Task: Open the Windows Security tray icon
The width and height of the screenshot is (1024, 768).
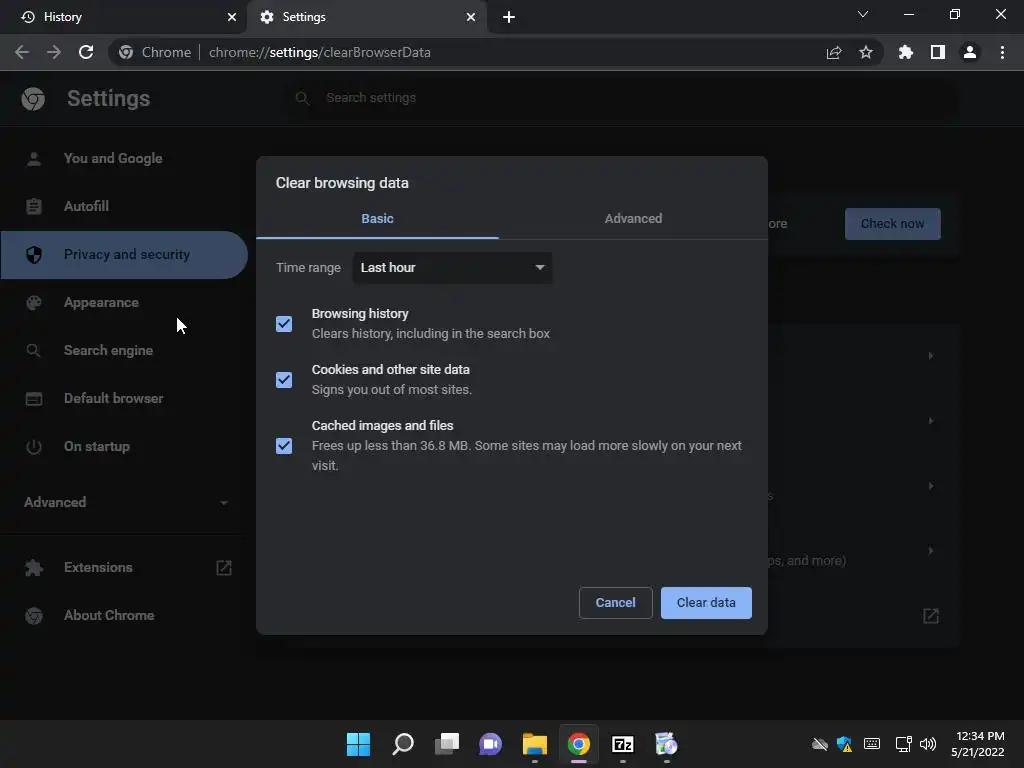Action: [844, 744]
